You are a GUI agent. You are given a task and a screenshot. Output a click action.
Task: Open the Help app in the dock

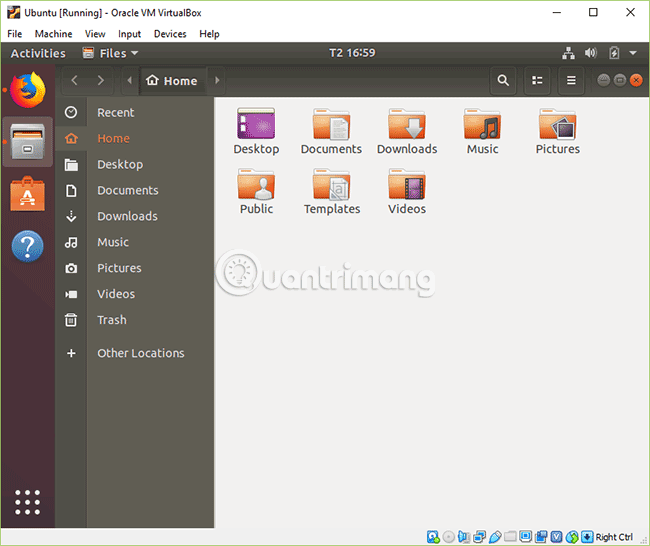click(28, 246)
